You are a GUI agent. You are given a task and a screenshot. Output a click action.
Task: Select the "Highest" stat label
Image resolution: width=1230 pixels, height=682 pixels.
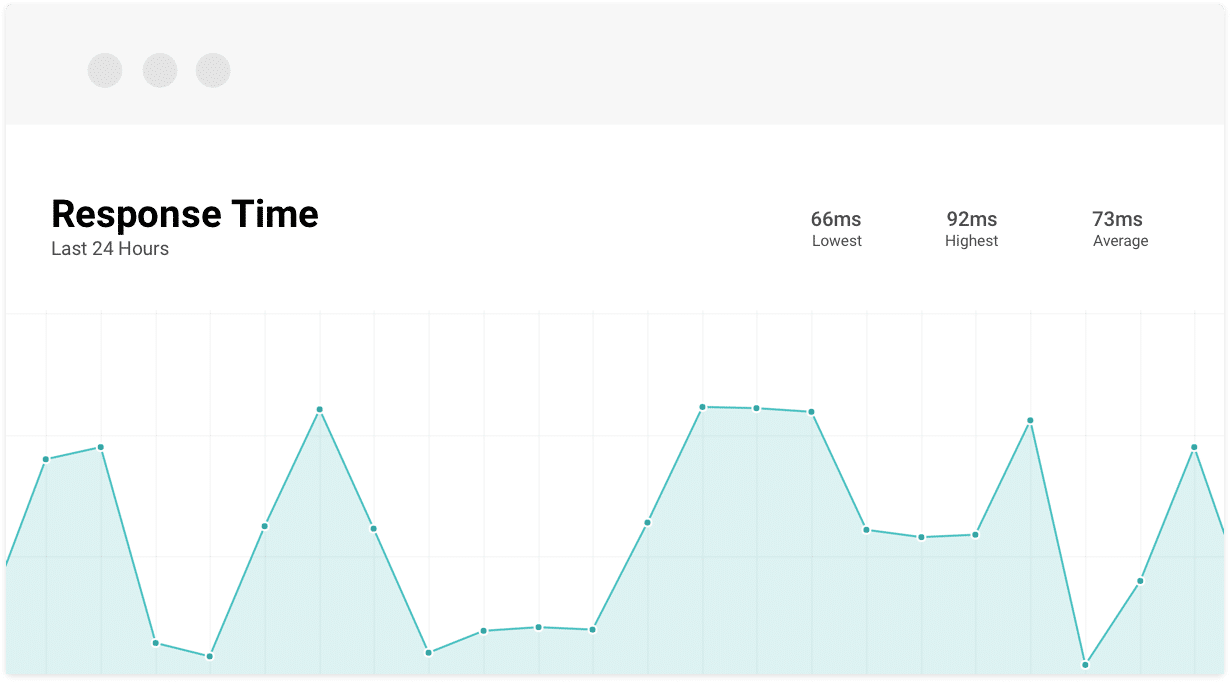coord(972,241)
